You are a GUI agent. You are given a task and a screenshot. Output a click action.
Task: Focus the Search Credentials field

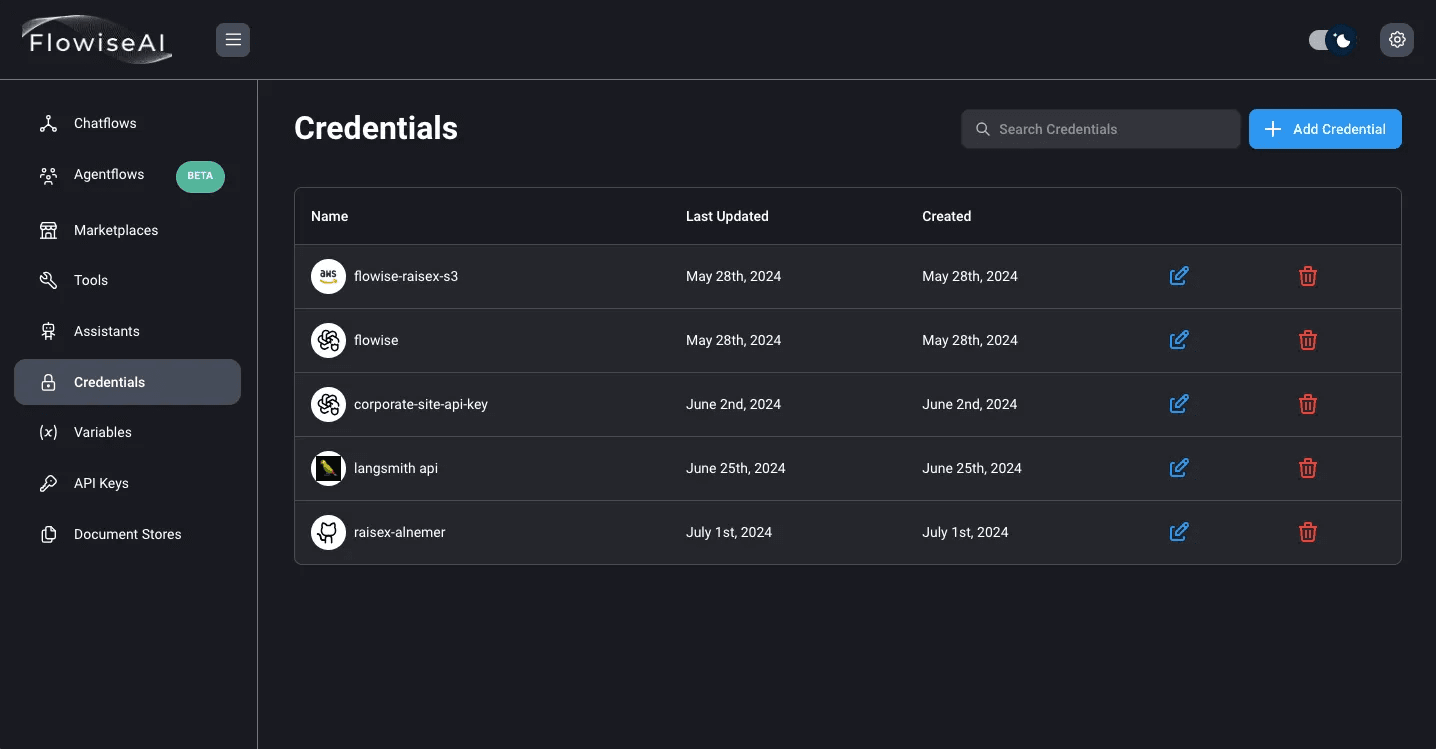pyautogui.click(x=1110, y=129)
